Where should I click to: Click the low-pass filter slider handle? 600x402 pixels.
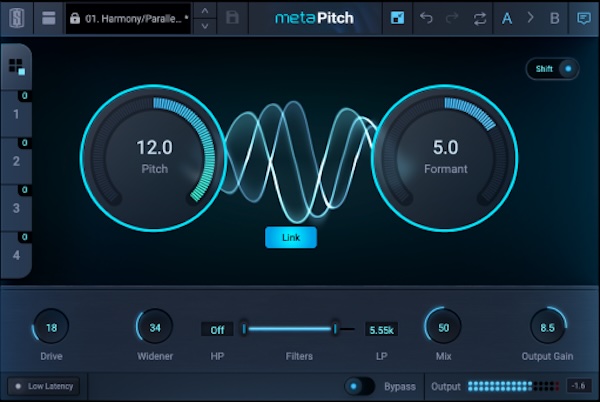pos(335,328)
